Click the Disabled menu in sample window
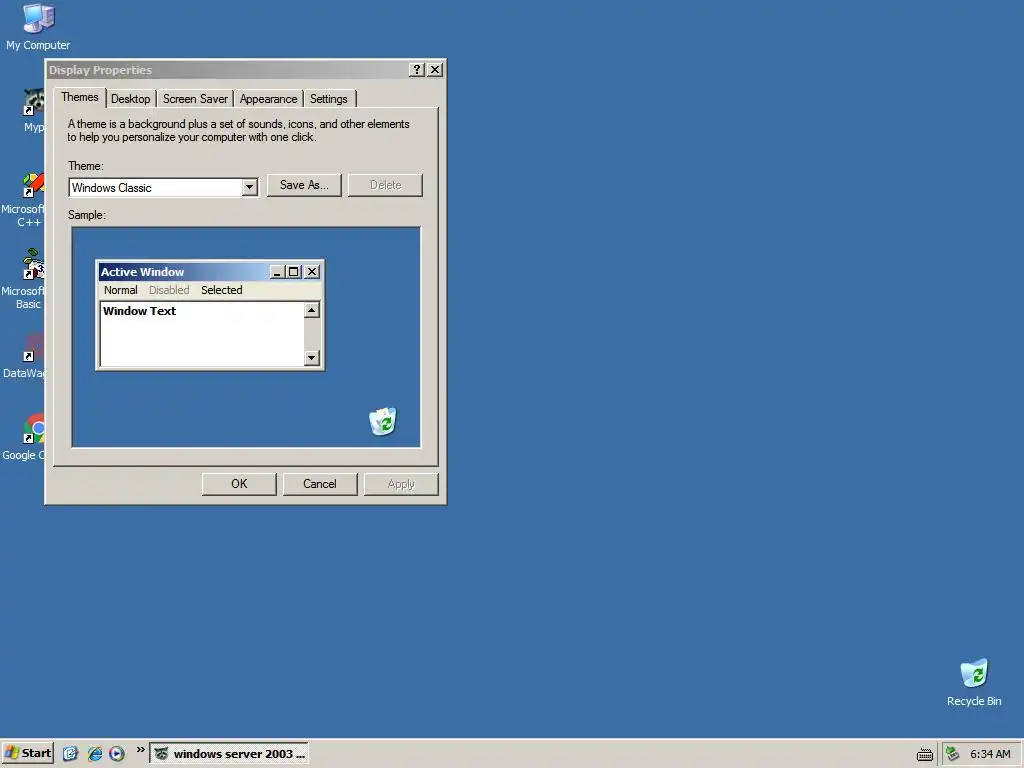Image resolution: width=1024 pixels, height=768 pixels. [169, 290]
